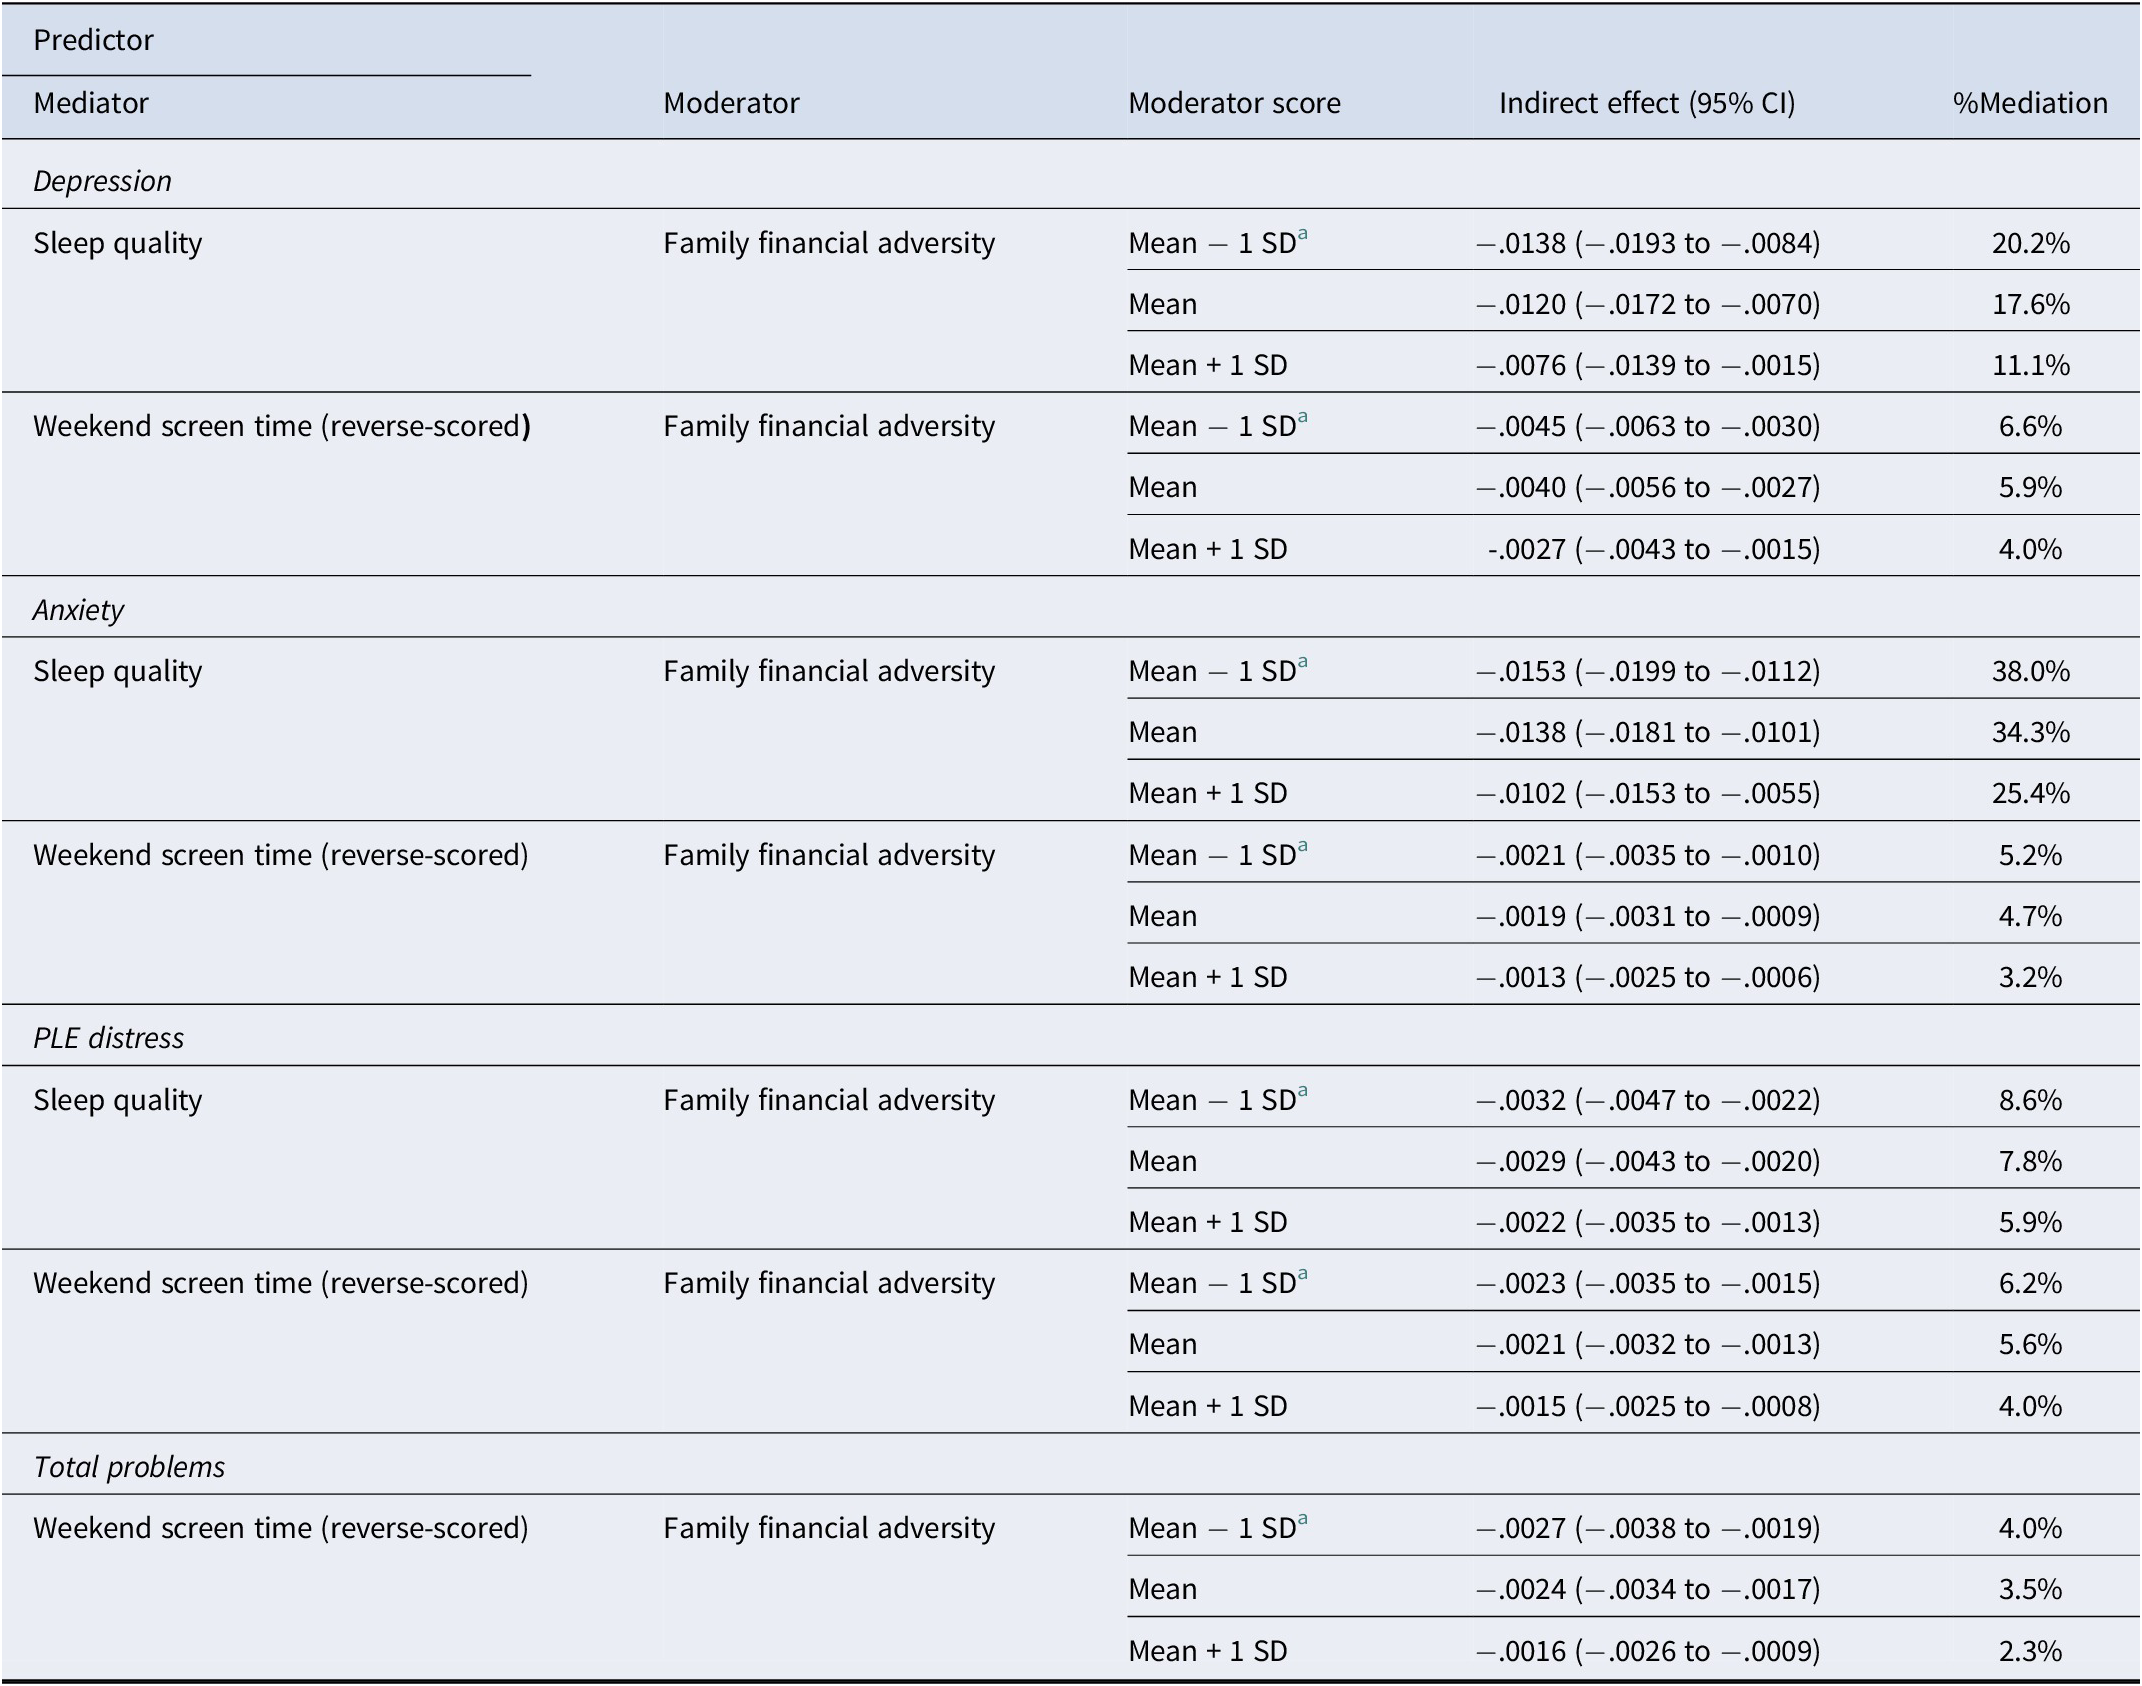The image size is (2142, 1686).
Task: Click the −.0153 (−.0199 to −.0112) cell
Action: (x=1648, y=671)
